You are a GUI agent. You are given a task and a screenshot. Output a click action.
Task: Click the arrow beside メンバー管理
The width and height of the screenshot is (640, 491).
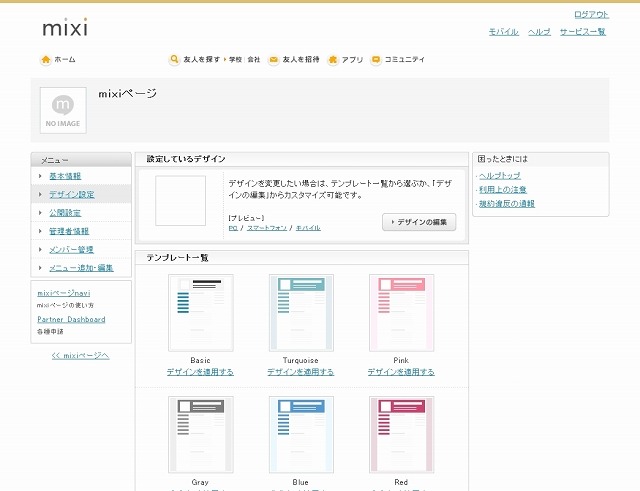pyautogui.click(x=40, y=249)
